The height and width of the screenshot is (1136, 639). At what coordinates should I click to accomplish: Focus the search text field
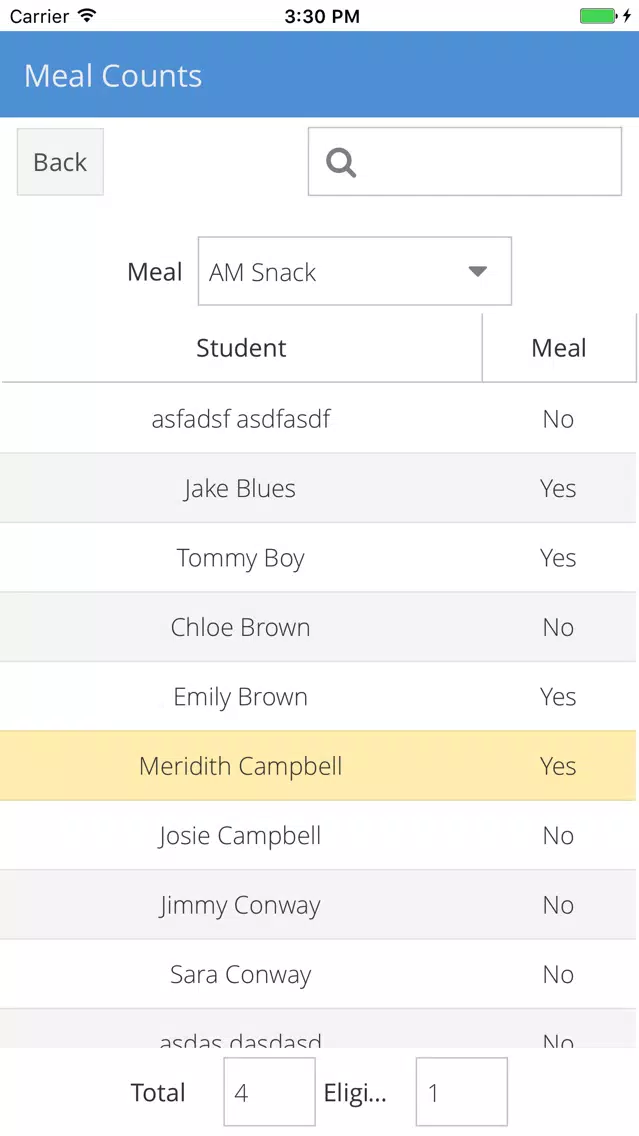[x=464, y=162]
